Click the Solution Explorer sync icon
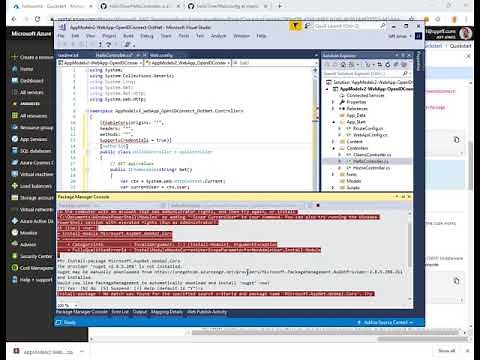 click(380, 65)
